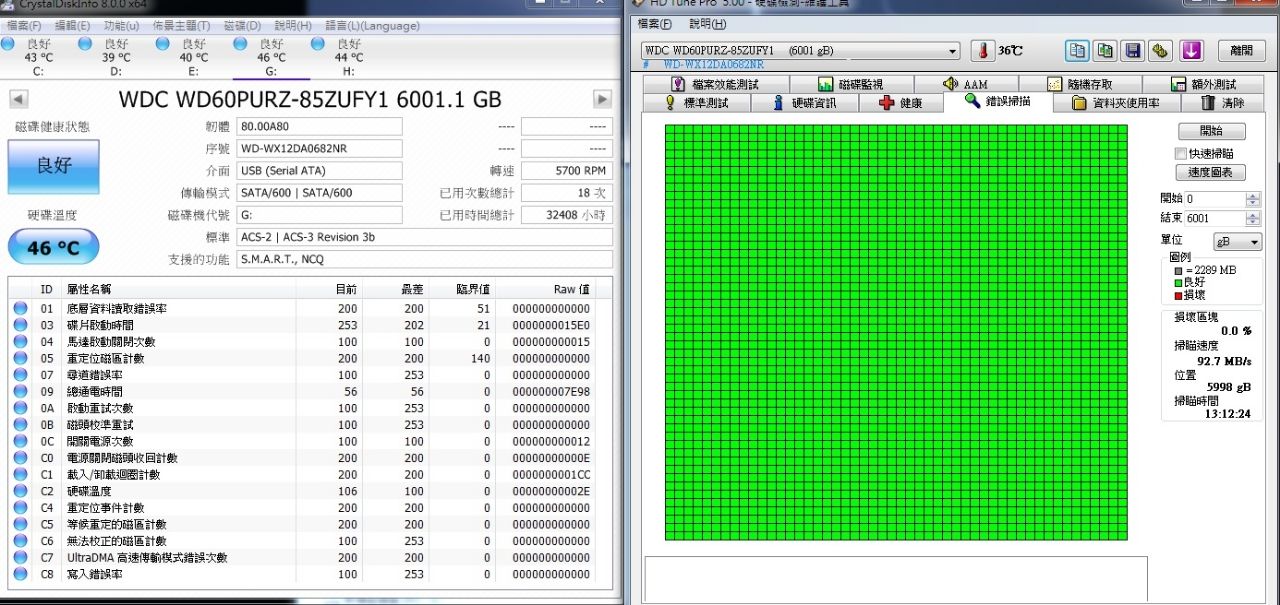Decrease 開始 value with down spinner
The height and width of the screenshot is (605, 1280).
click(1253, 203)
